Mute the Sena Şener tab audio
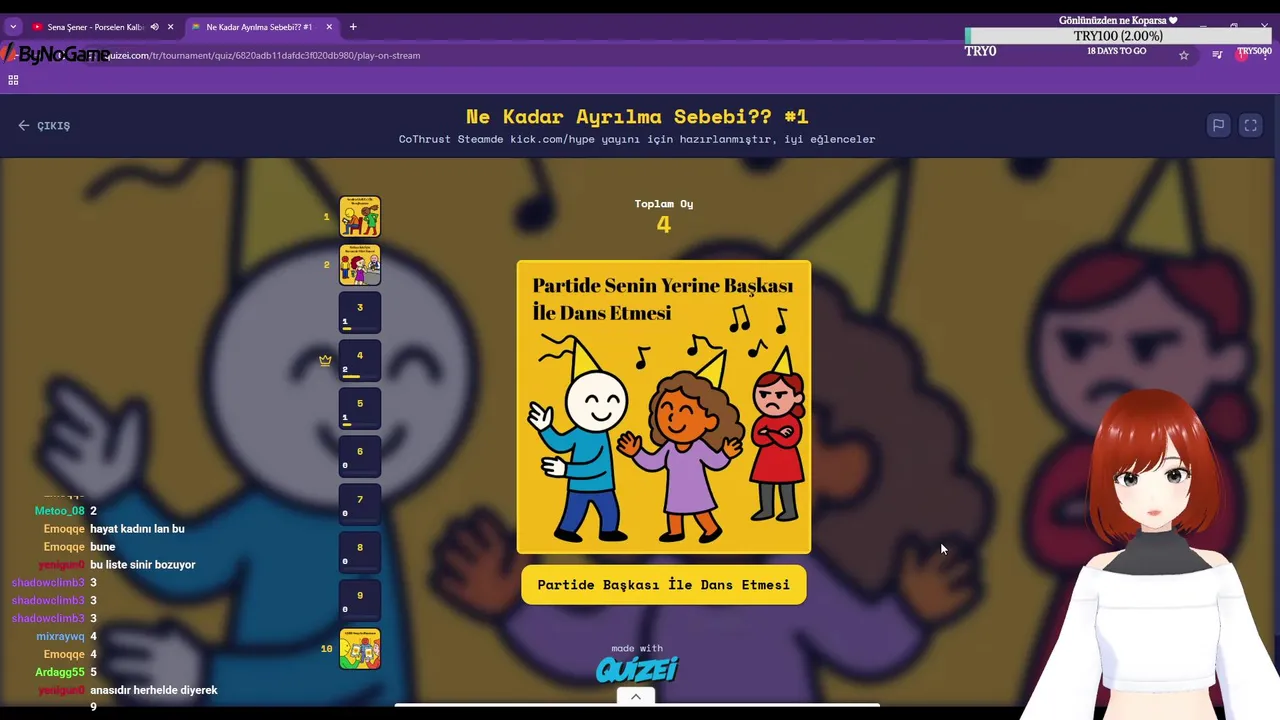Viewport: 1280px width, 720px height. 154,27
